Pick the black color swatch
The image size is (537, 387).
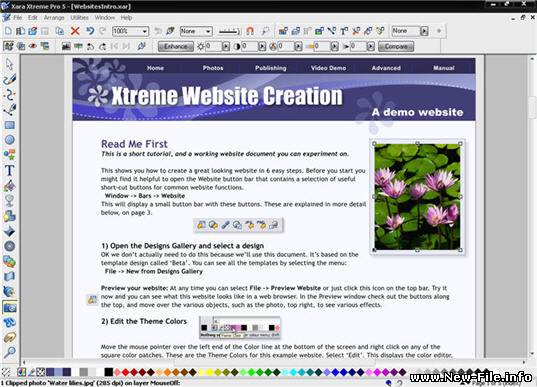[109, 372]
